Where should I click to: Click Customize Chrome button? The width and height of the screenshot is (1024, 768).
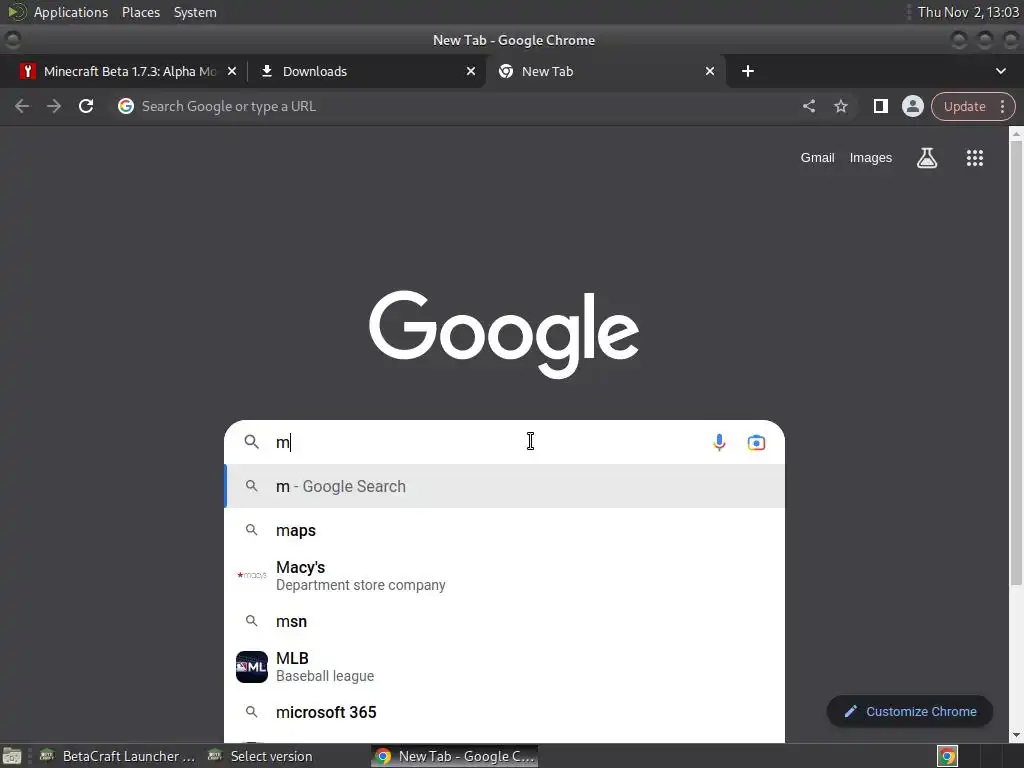click(x=910, y=712)
